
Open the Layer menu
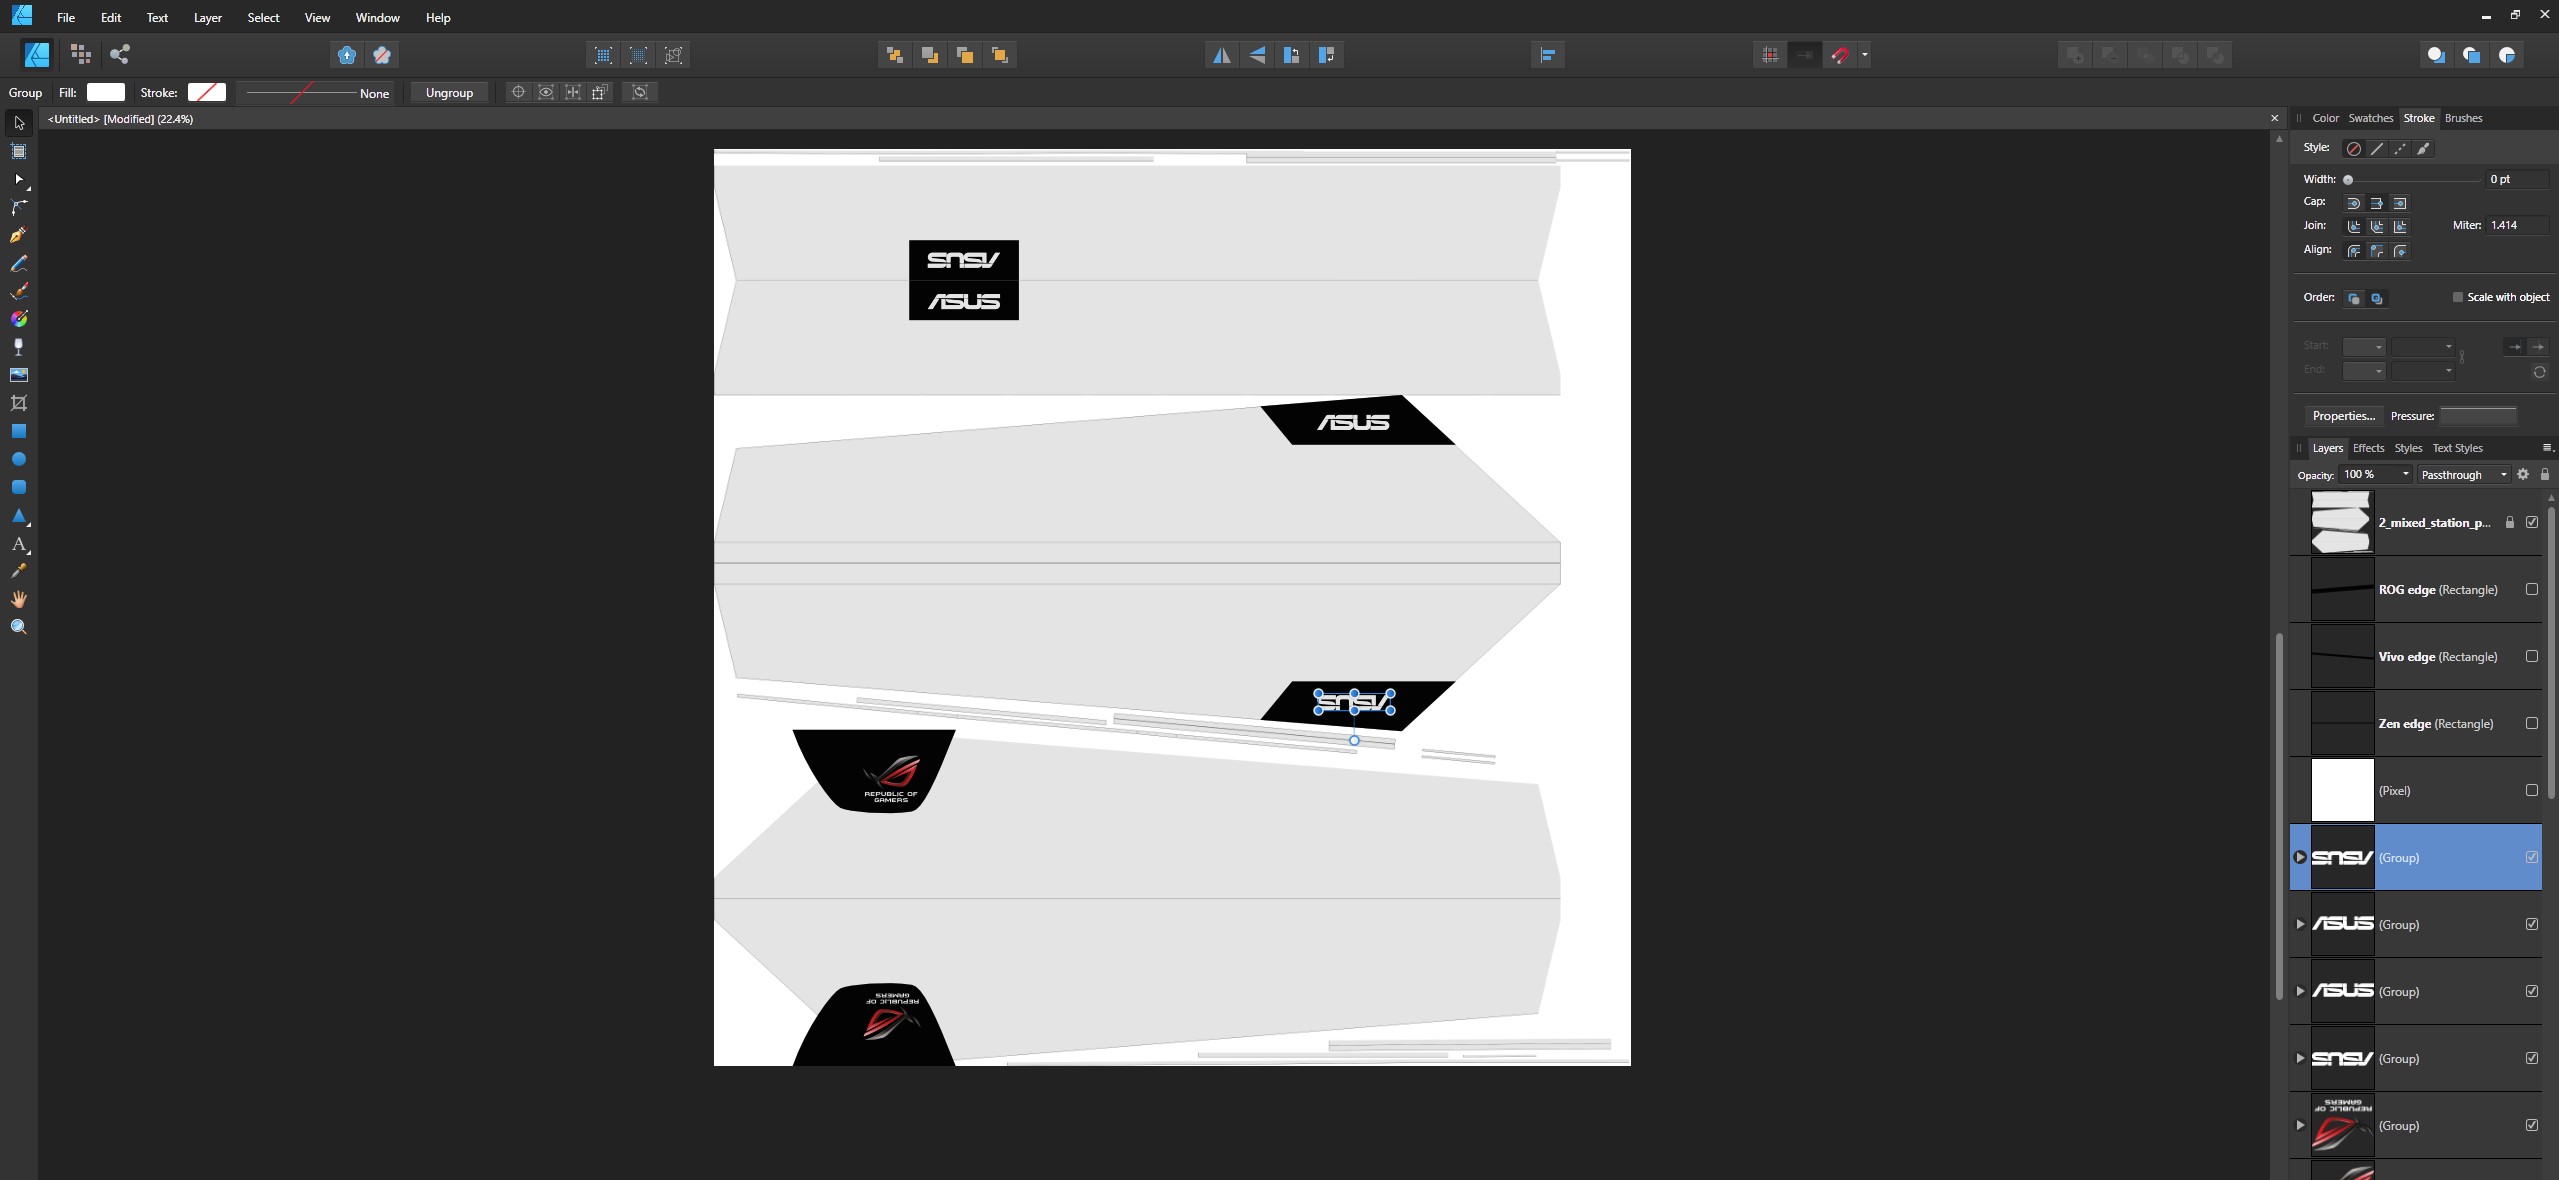[x=207, y=17]
